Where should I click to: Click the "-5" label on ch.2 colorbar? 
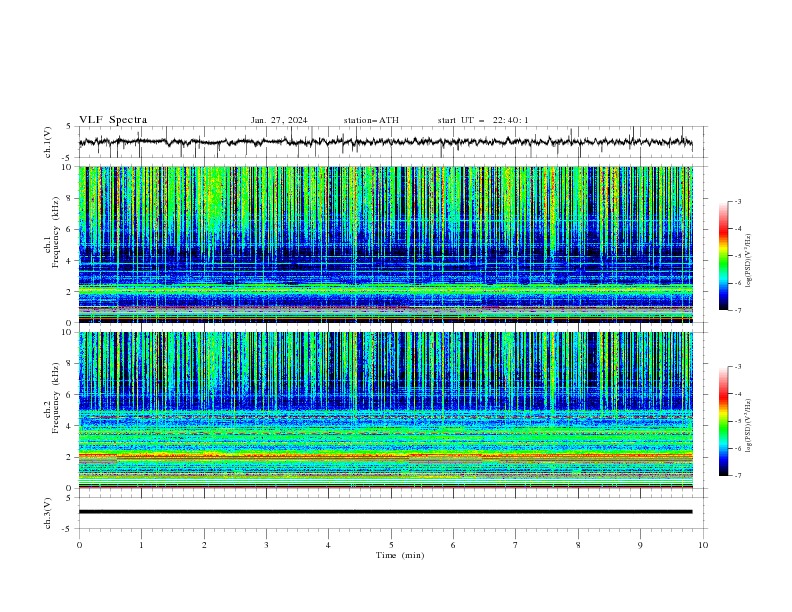(x=737, y=421)
